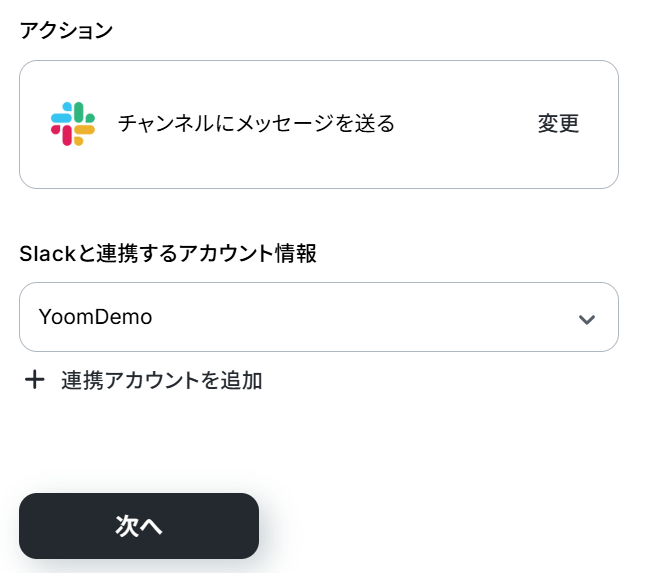Click the word 連携 in add-account link
This screenshot has height=573, width=666.
tap(80, 380)
